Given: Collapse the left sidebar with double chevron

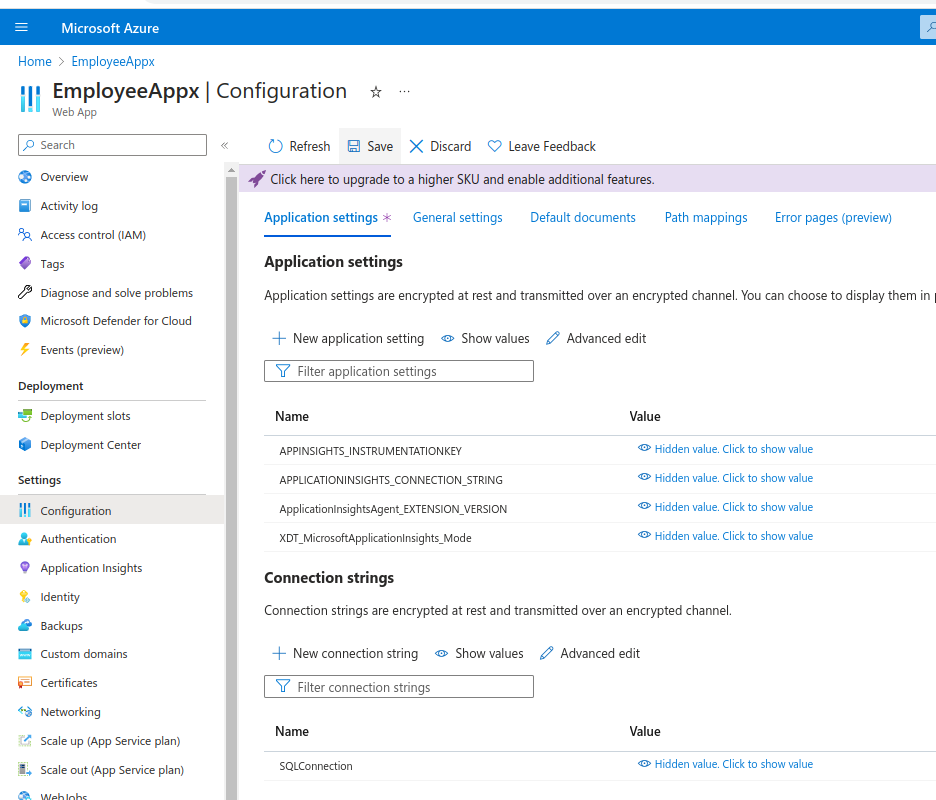Looking at the screenshot, I should [224, 145].
